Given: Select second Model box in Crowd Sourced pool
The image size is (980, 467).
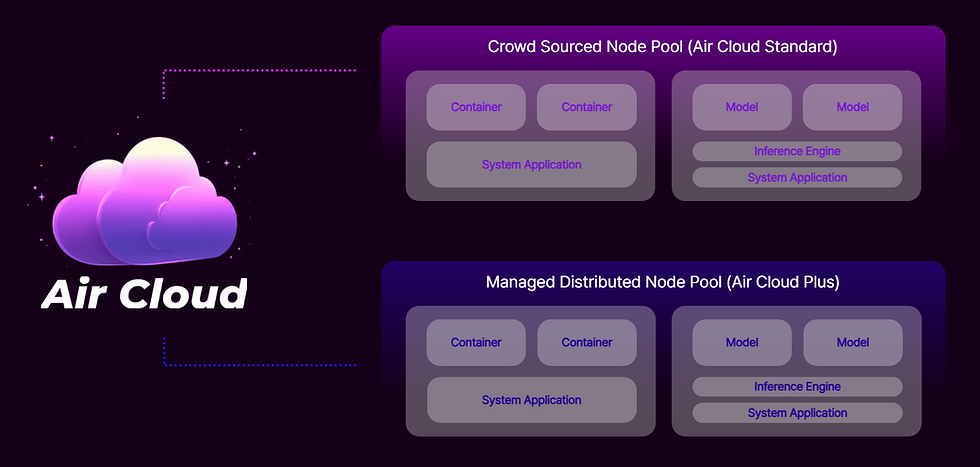Looking at the screenshot, I should point(852,107).
